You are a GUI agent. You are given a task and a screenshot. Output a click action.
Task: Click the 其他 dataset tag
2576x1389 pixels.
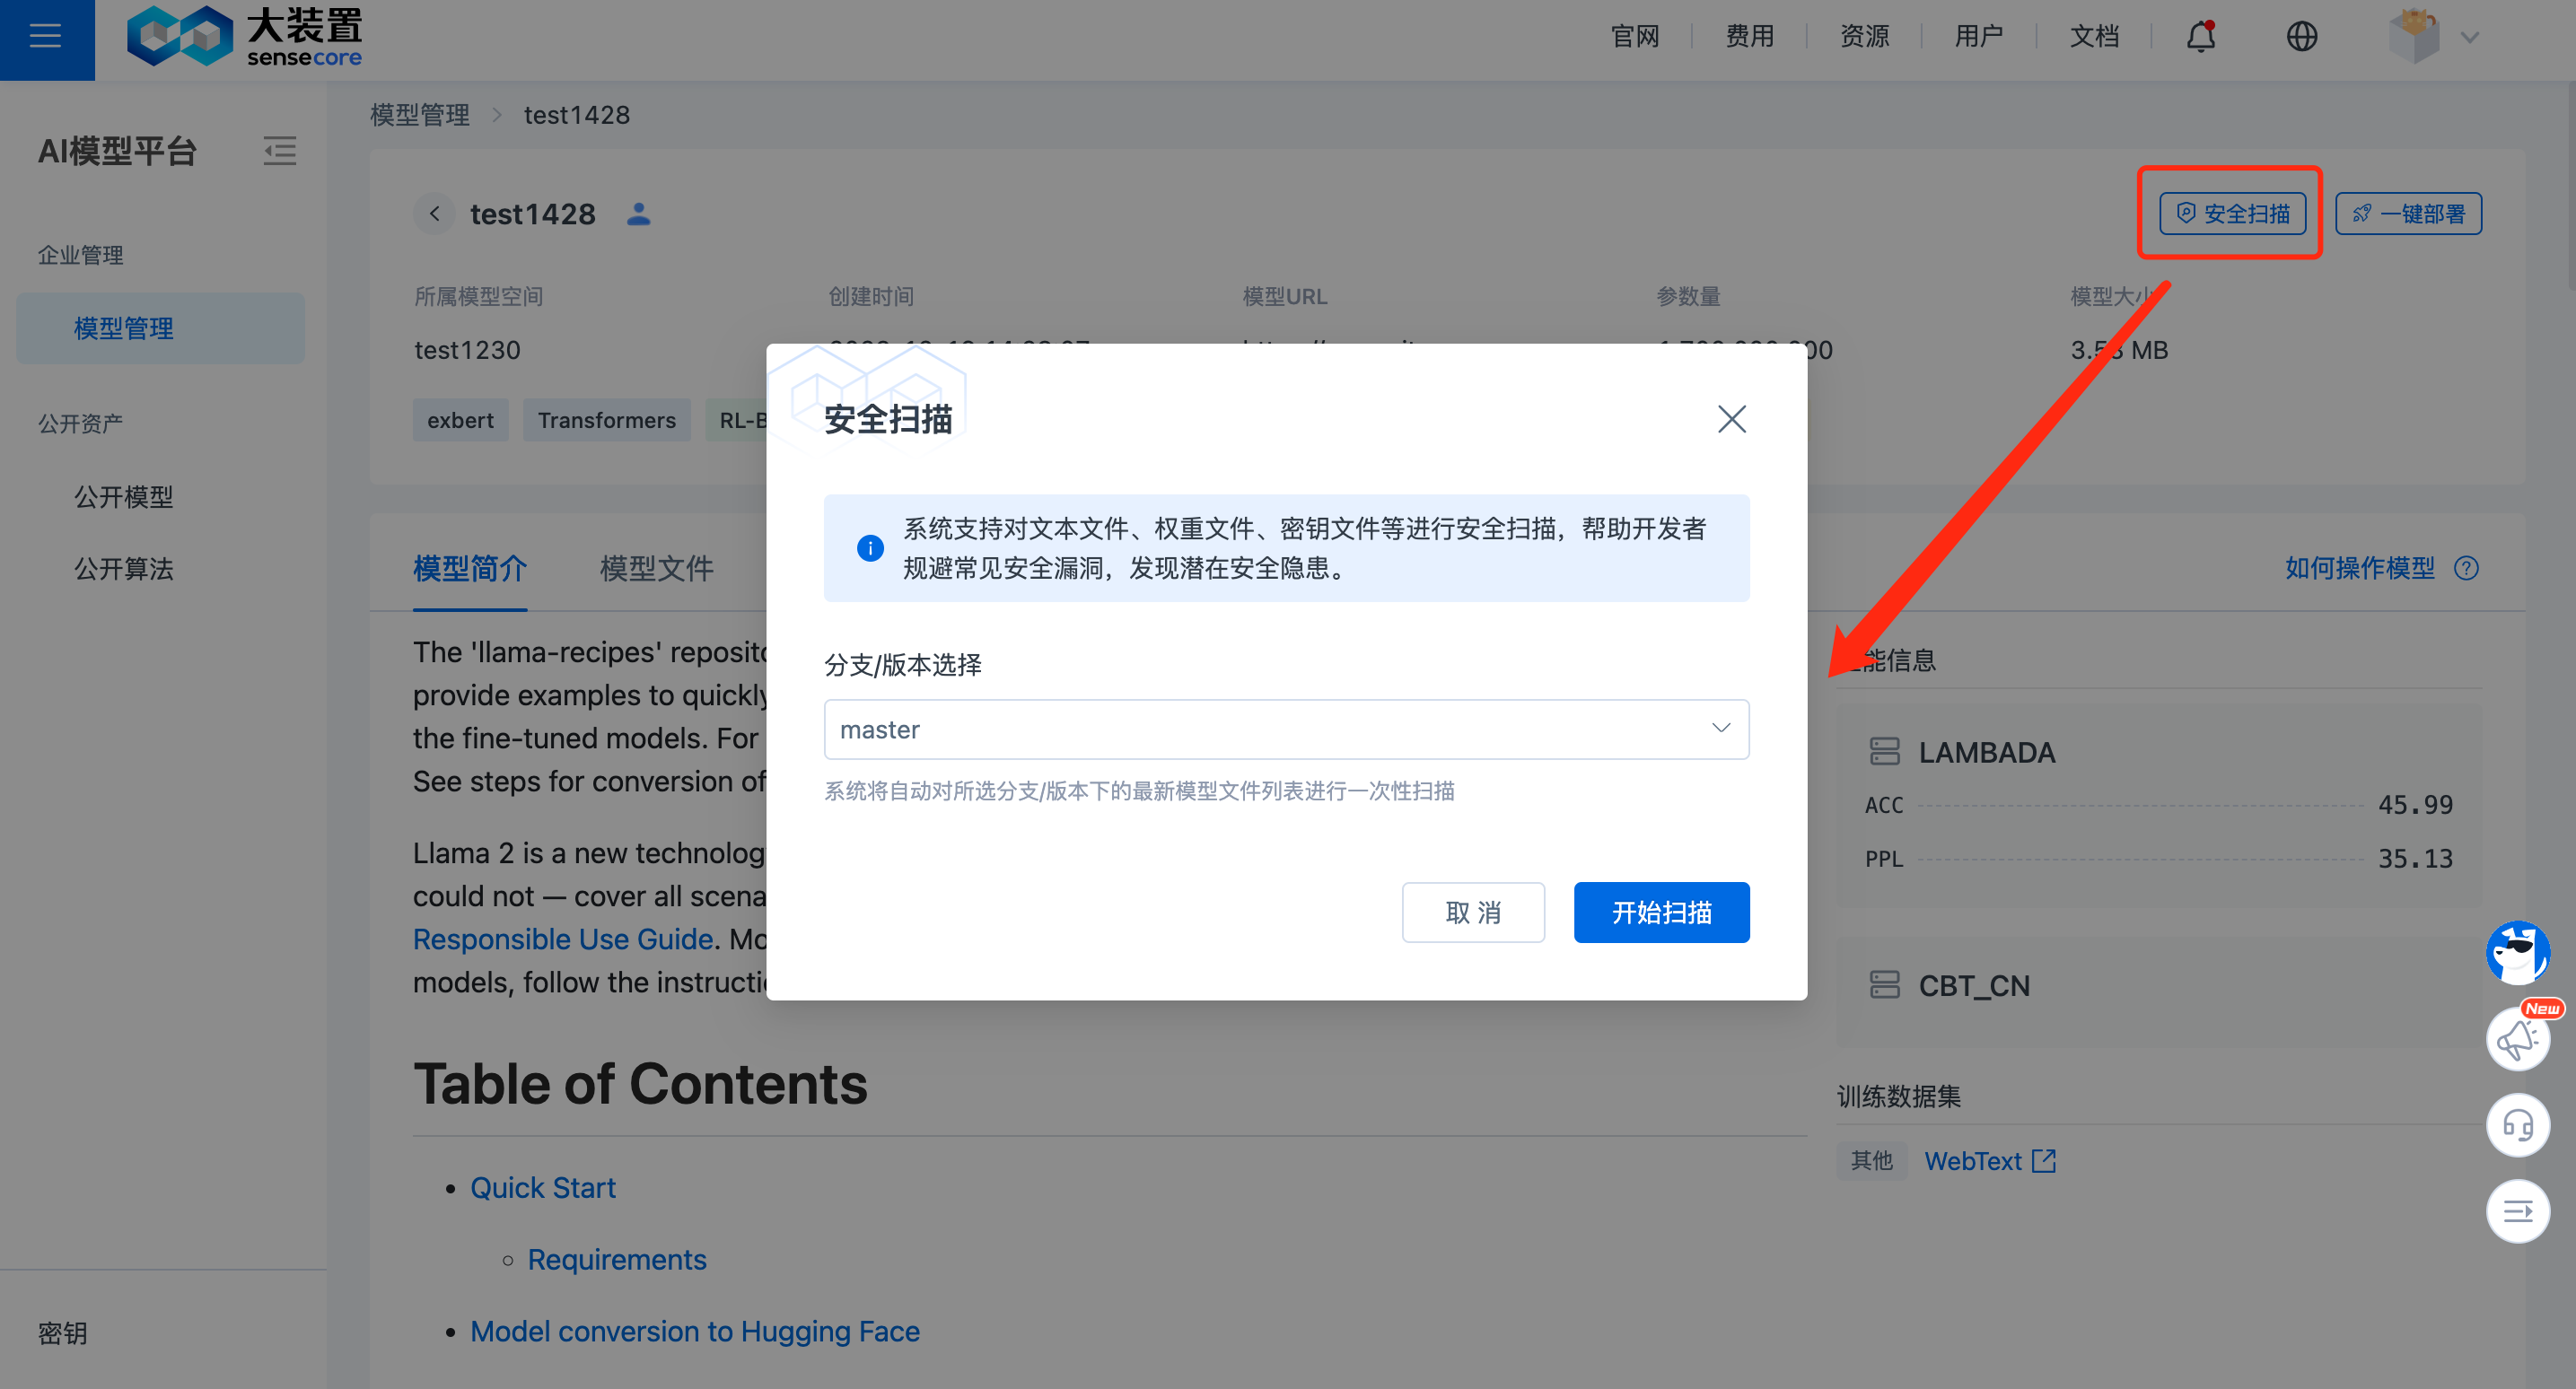pos(1871,1161)
